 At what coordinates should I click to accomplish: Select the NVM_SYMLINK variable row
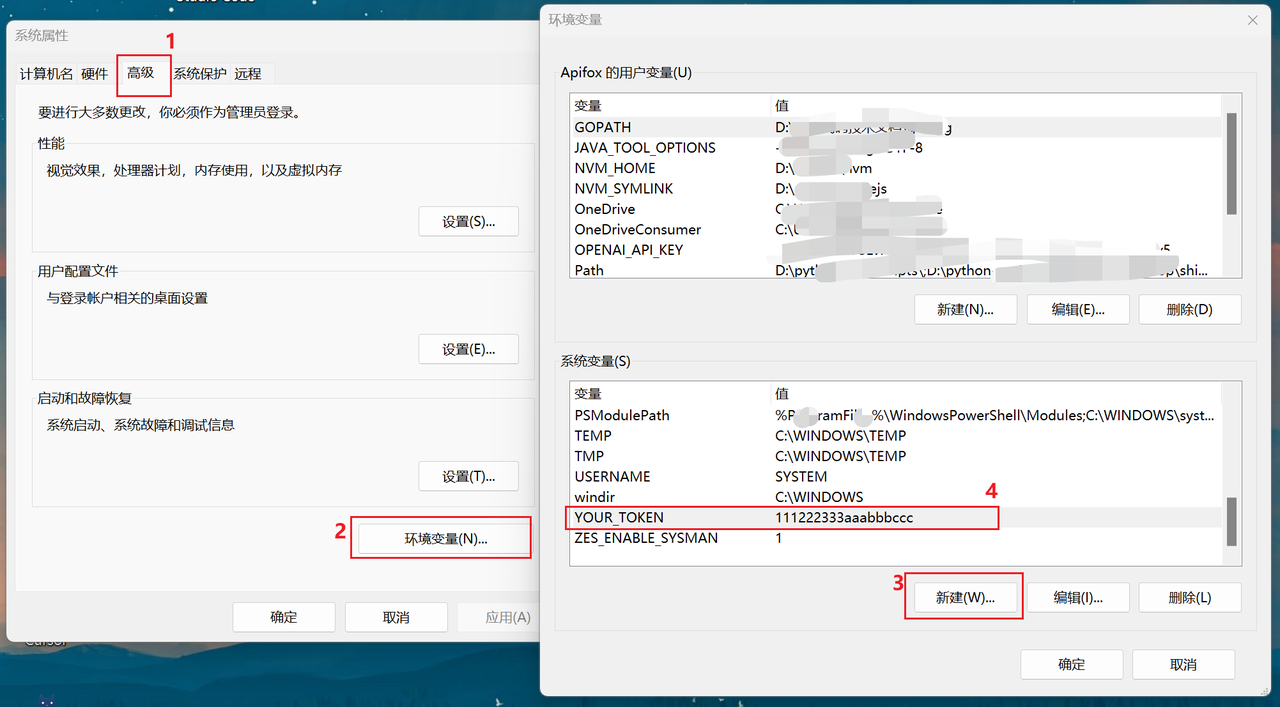(x=896, y=188)
